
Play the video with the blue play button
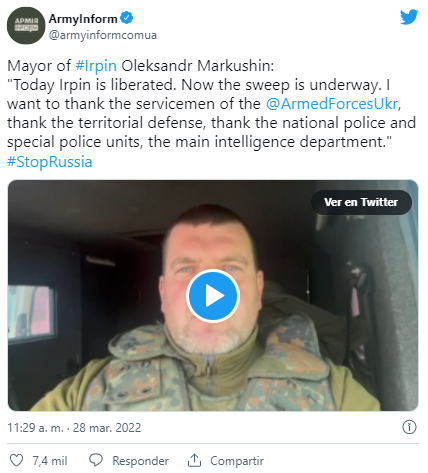[213, 296]
